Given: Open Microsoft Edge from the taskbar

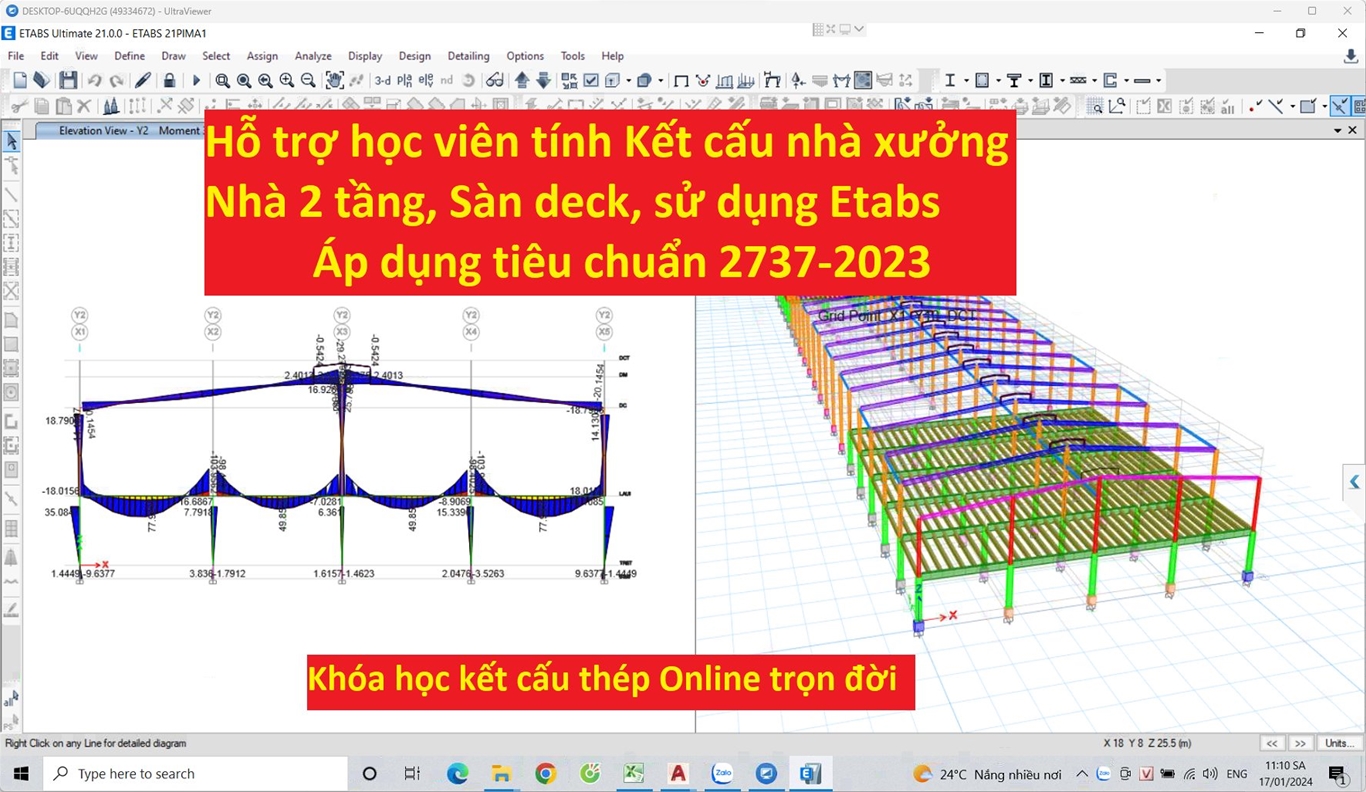Looking at the screenshot, I should coord(457,773).
